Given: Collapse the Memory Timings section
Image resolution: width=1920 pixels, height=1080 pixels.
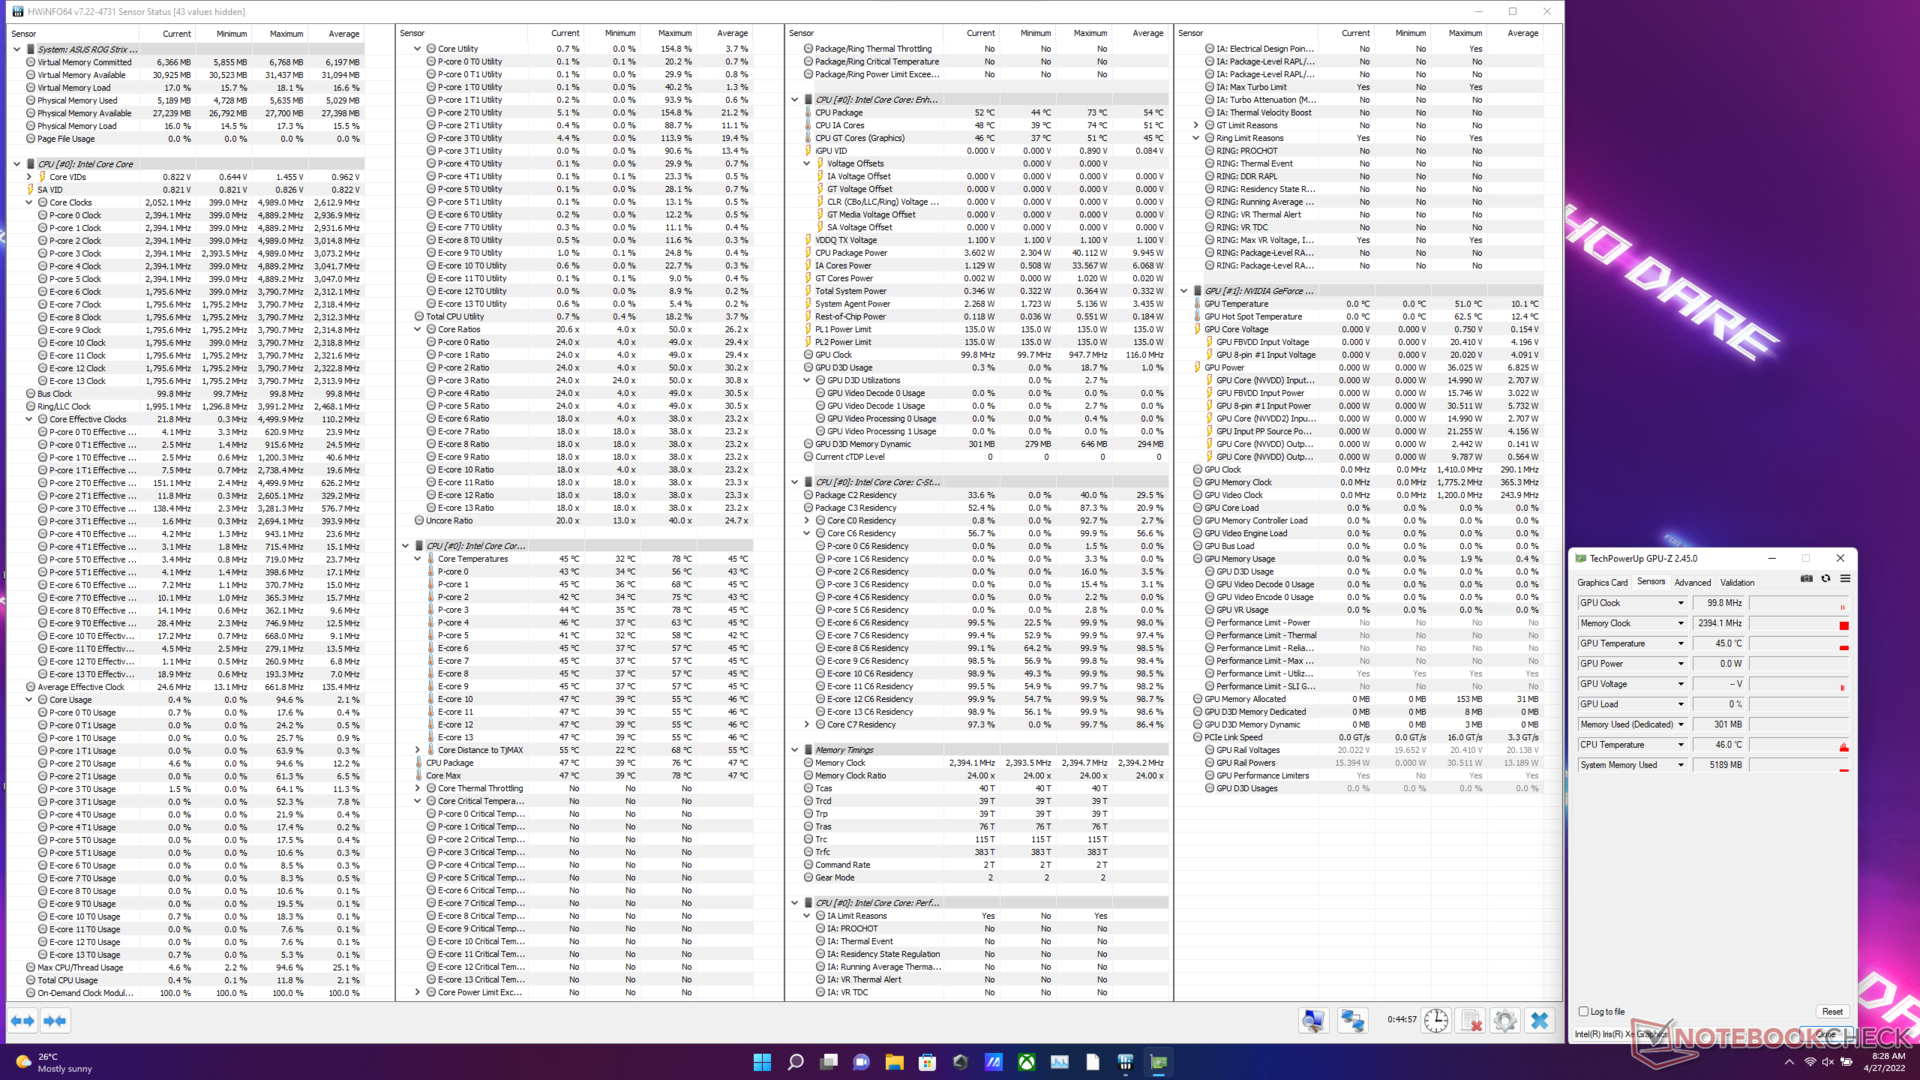Looking at the screenshot, I should coord(795,750).
